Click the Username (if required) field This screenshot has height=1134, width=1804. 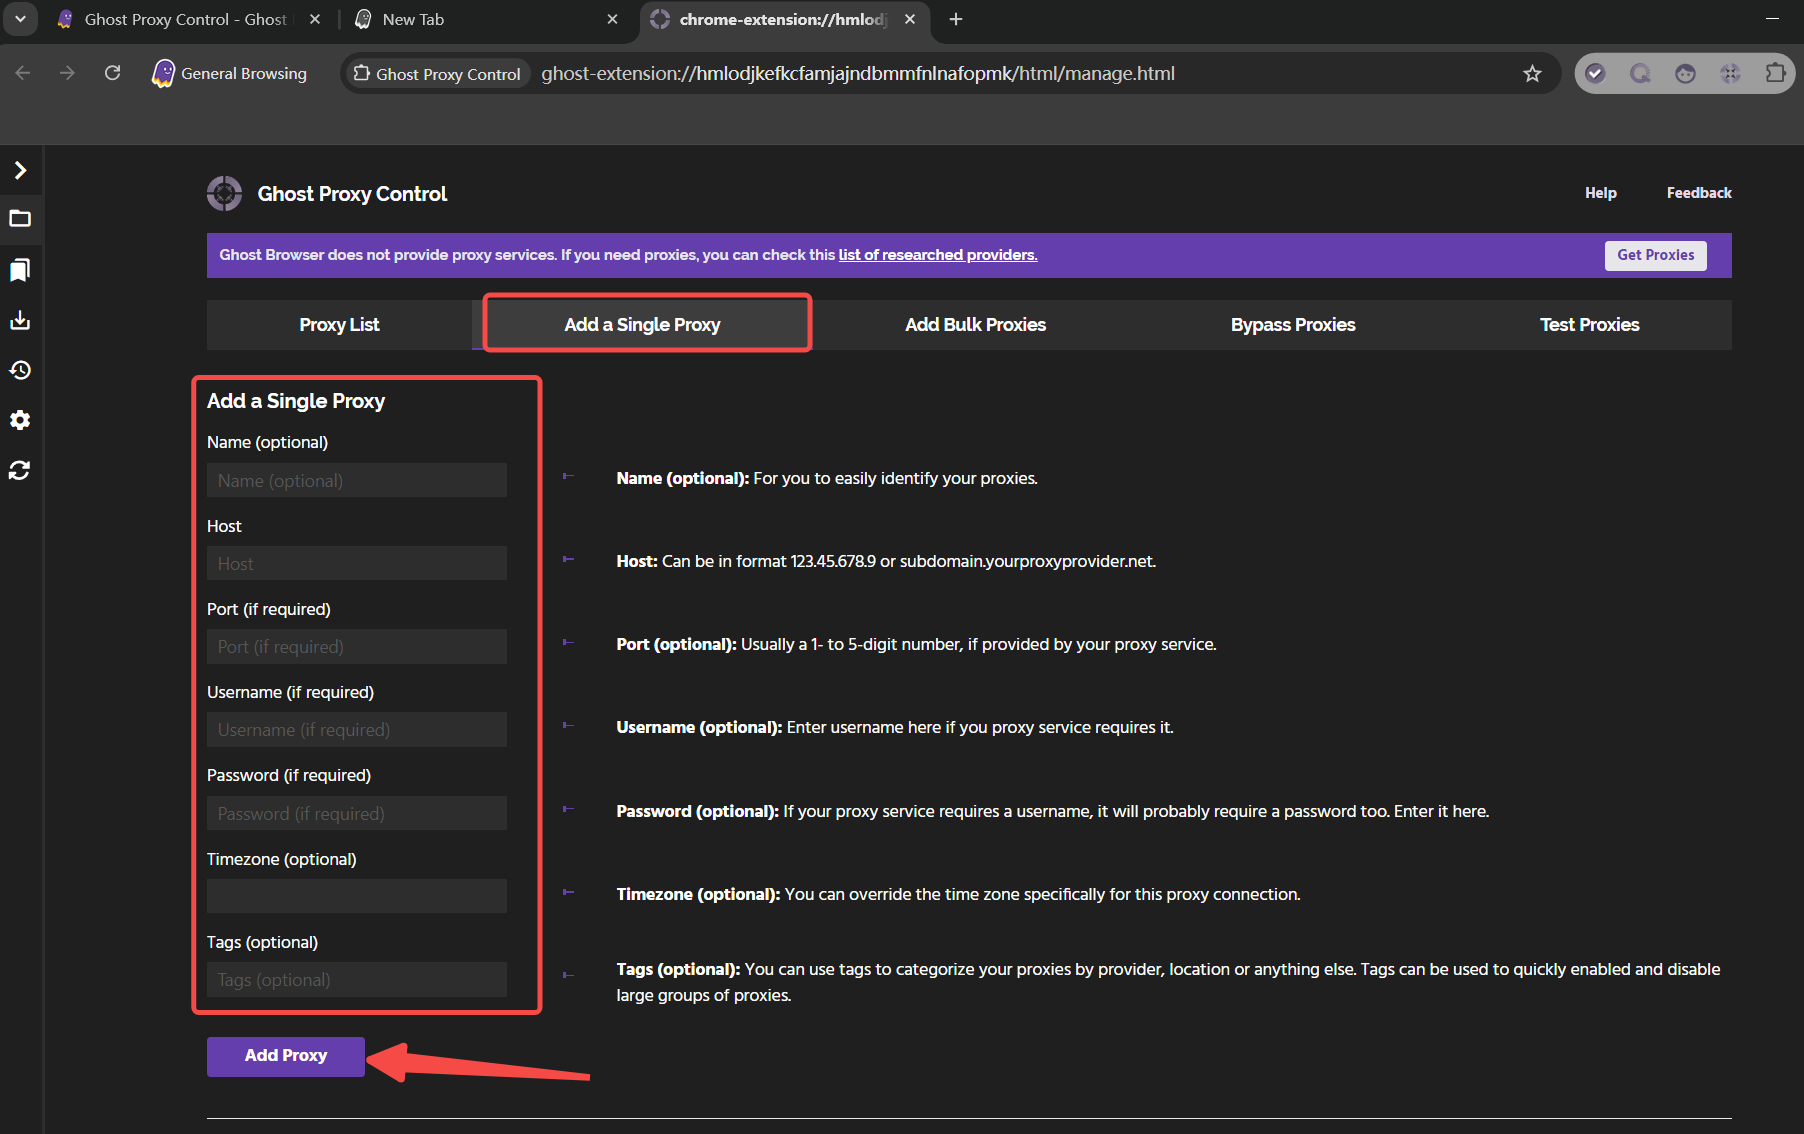[357, 730]
